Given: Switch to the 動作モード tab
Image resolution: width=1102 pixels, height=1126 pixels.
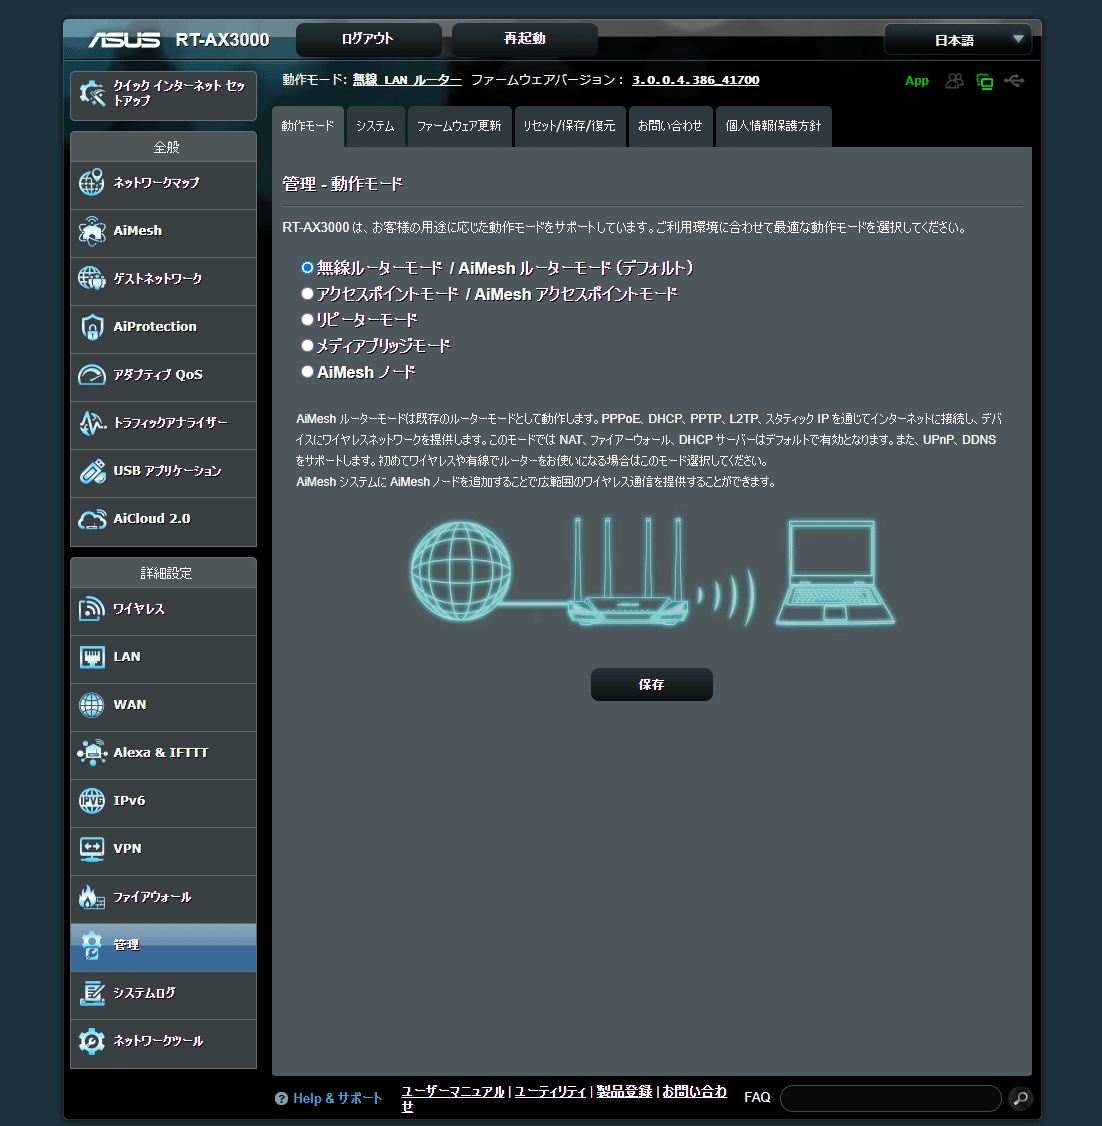Looking at the screenshot, I should (308, 126).
